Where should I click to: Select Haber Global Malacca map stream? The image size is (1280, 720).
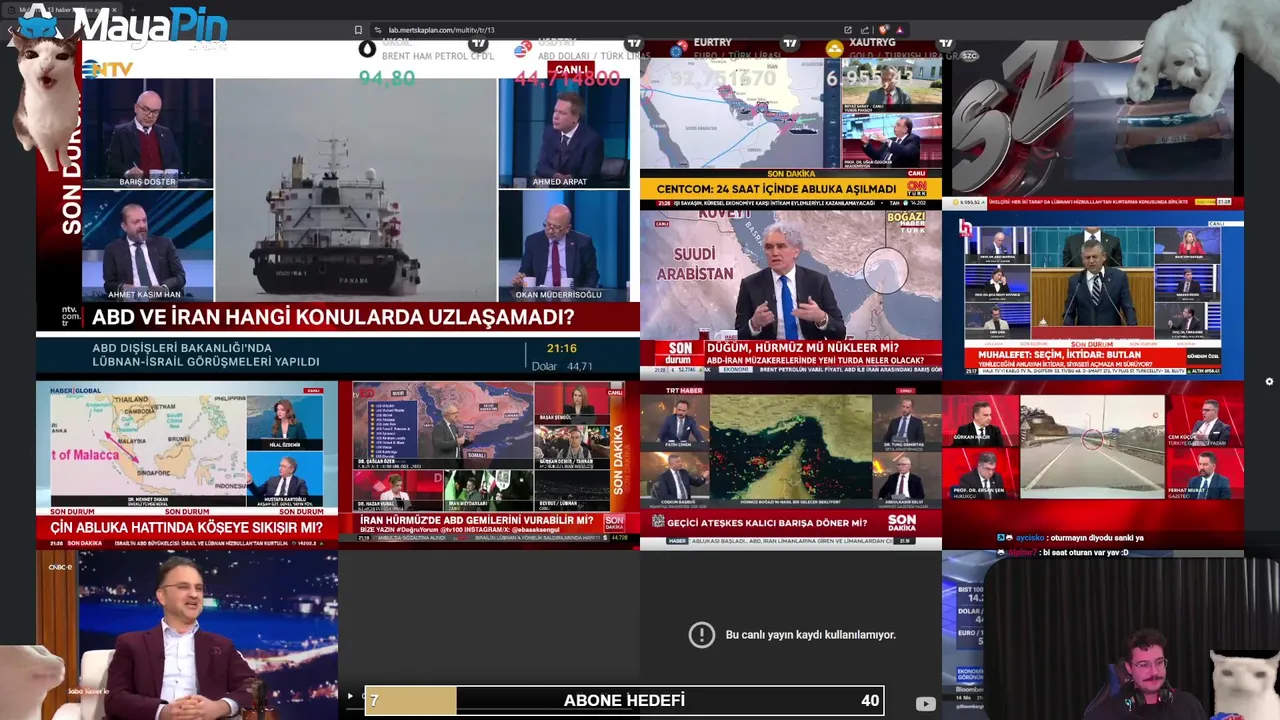coord(187,464)
